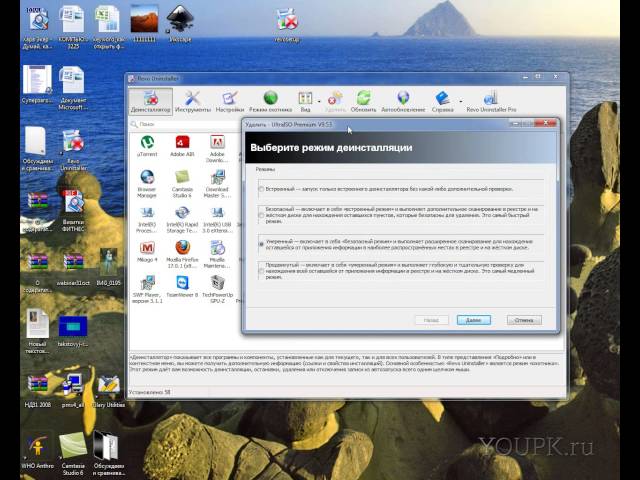Select Adobe AIR in the program list
Screen dimensions: 640x480
pyautogui.click(x=182, y=146)
